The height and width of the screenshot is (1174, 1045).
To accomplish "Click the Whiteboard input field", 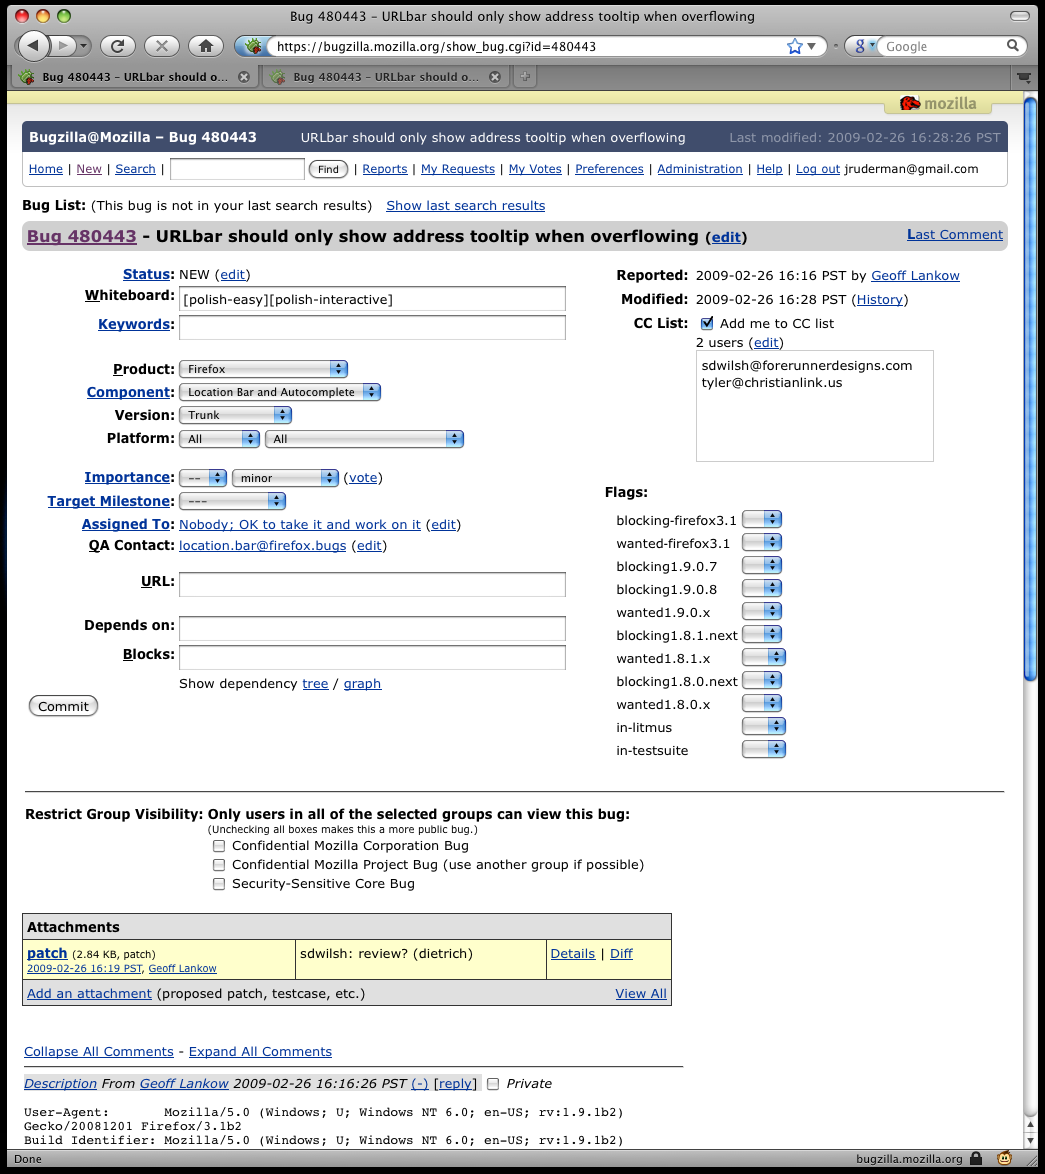I will [x=372, y=299].
